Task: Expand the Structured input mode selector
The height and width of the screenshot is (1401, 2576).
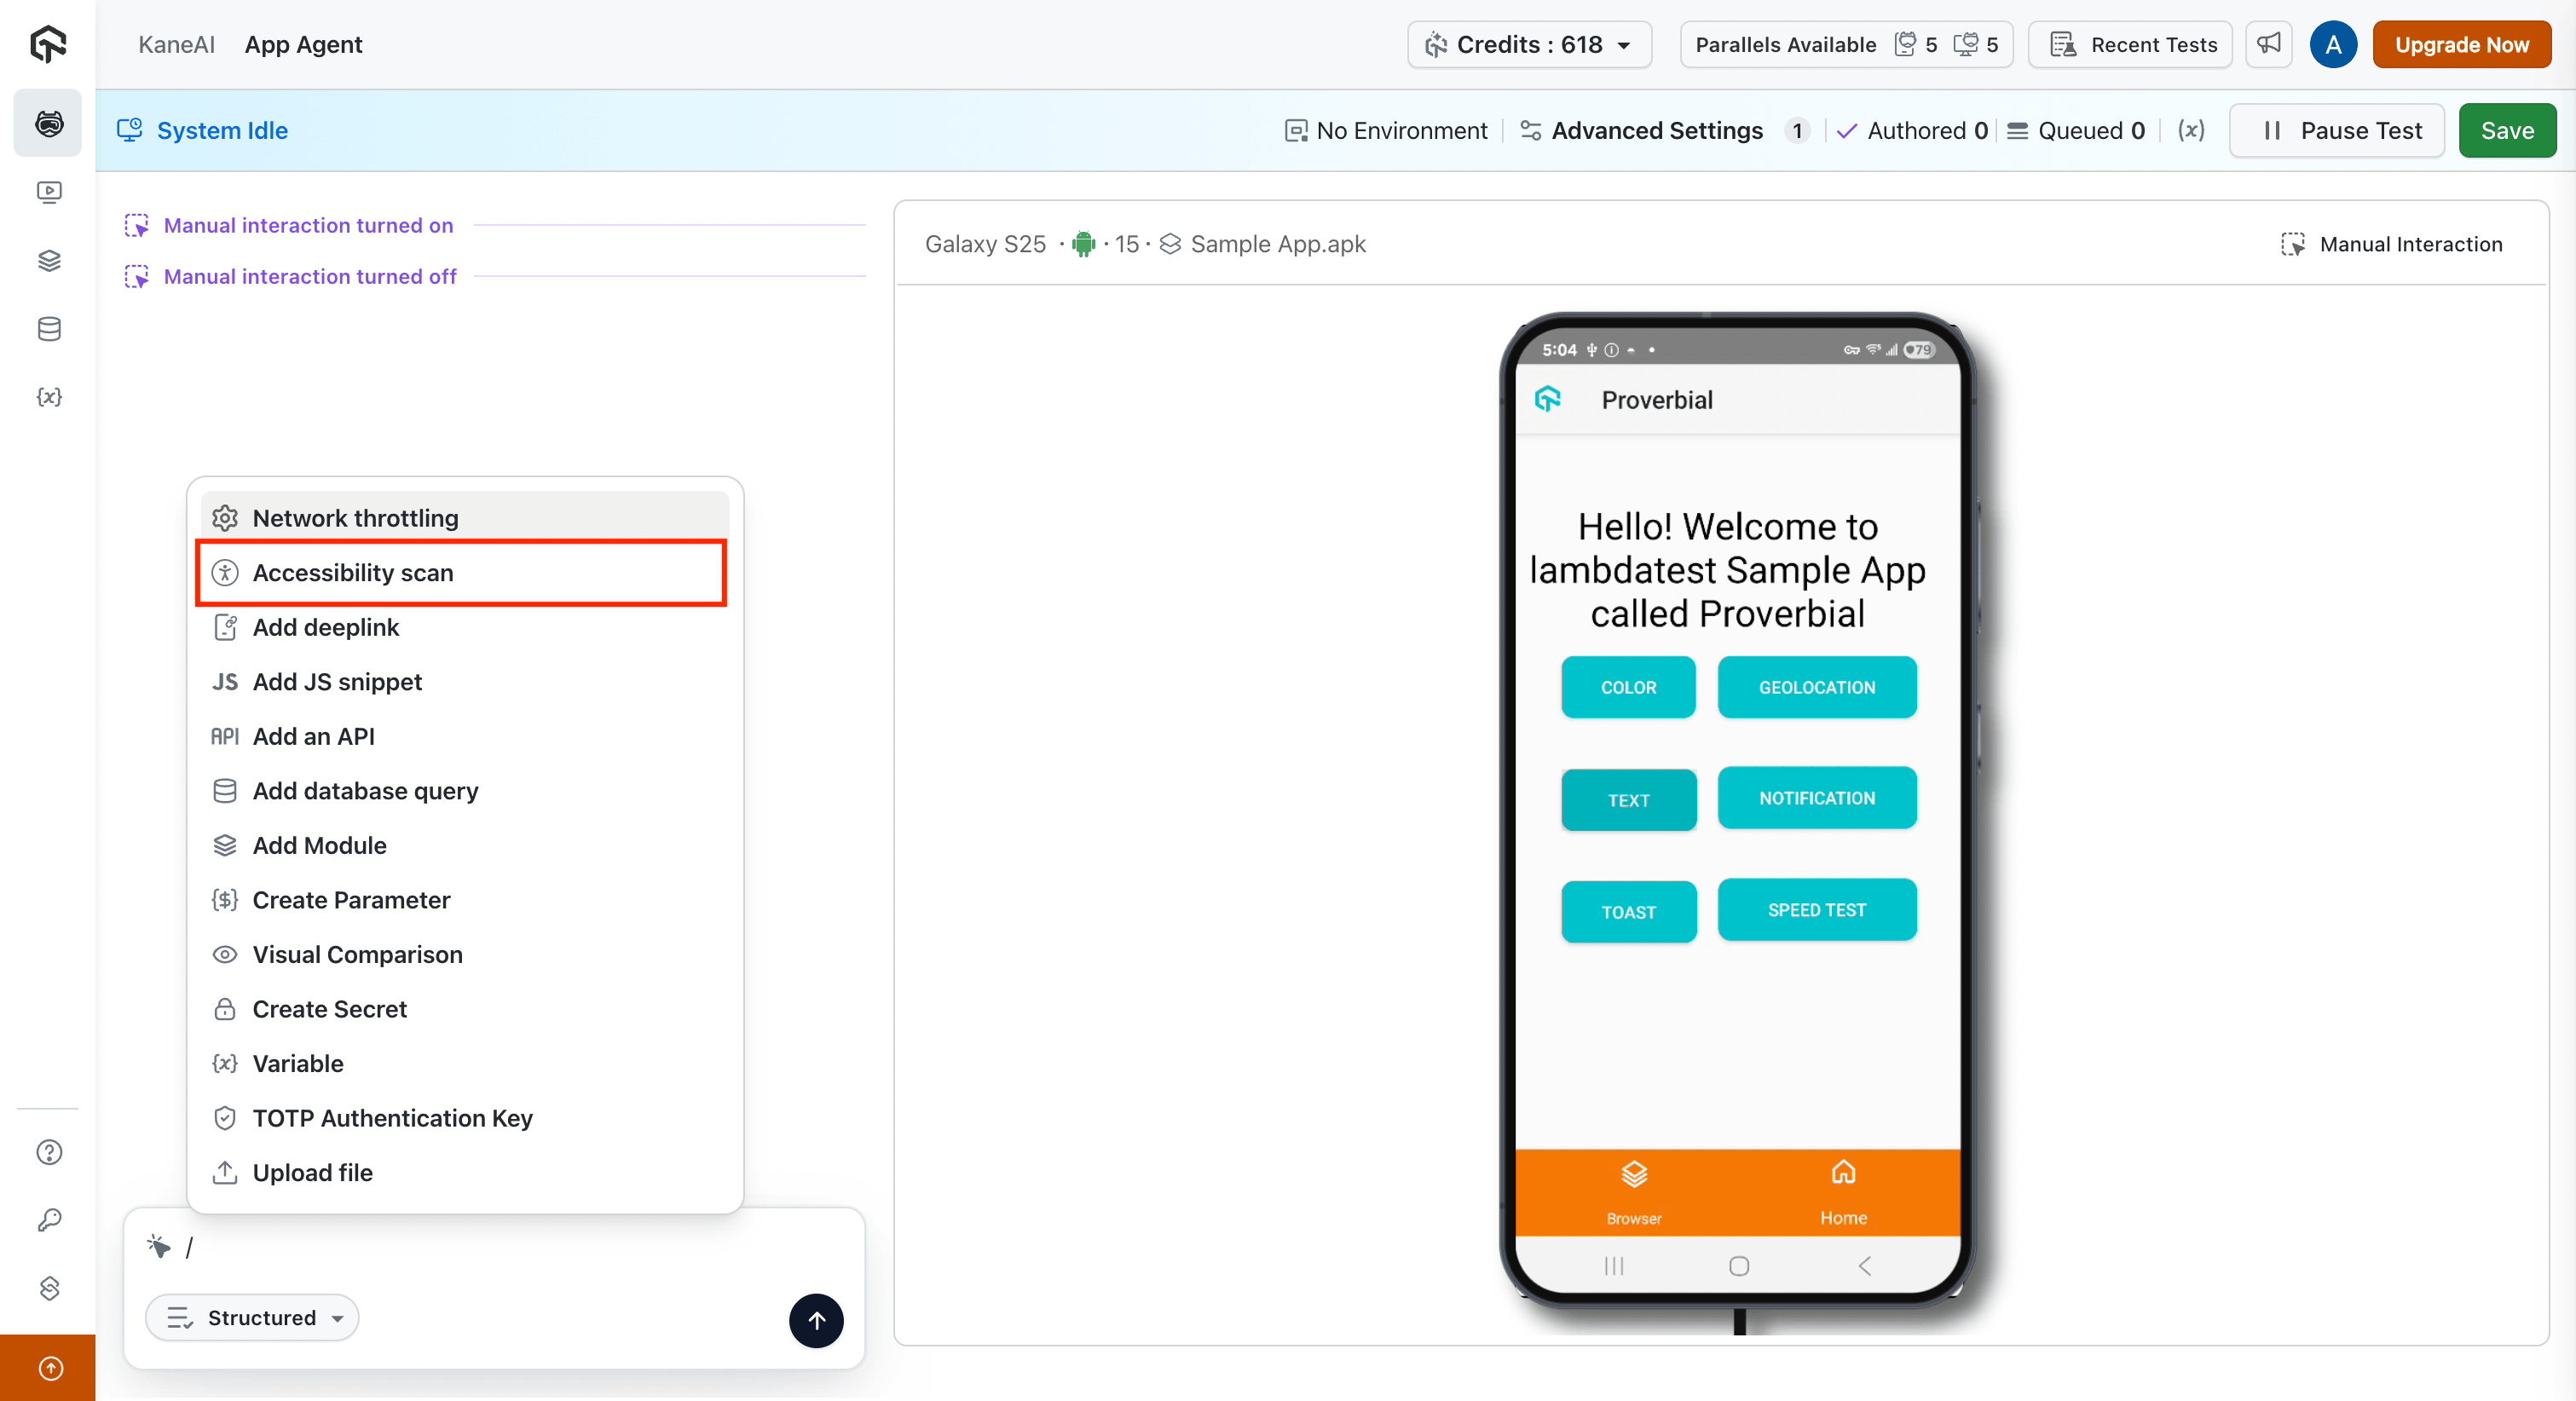Action: [x=252, y=1317]
